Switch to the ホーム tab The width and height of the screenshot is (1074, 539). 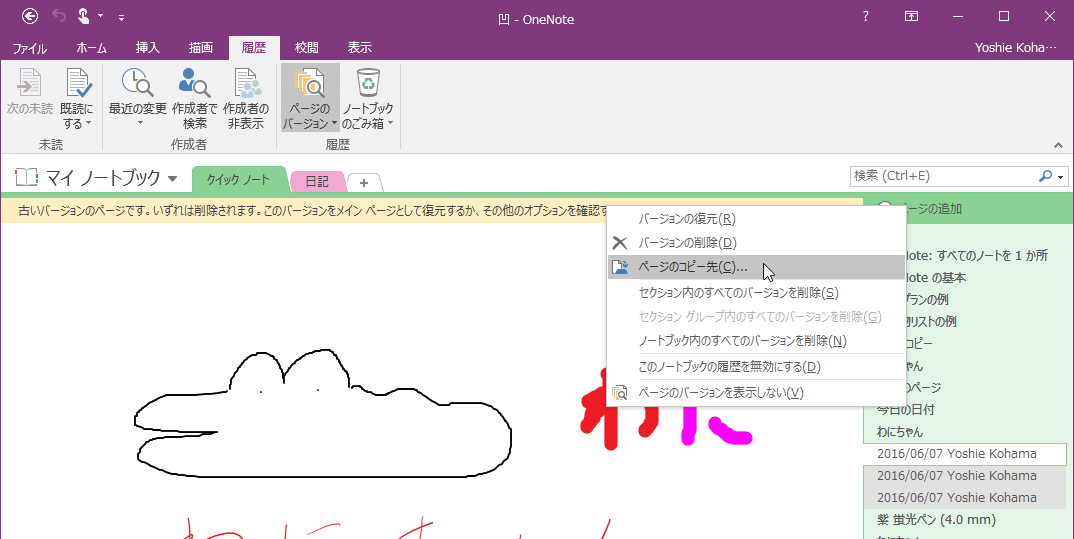[92, 47]
